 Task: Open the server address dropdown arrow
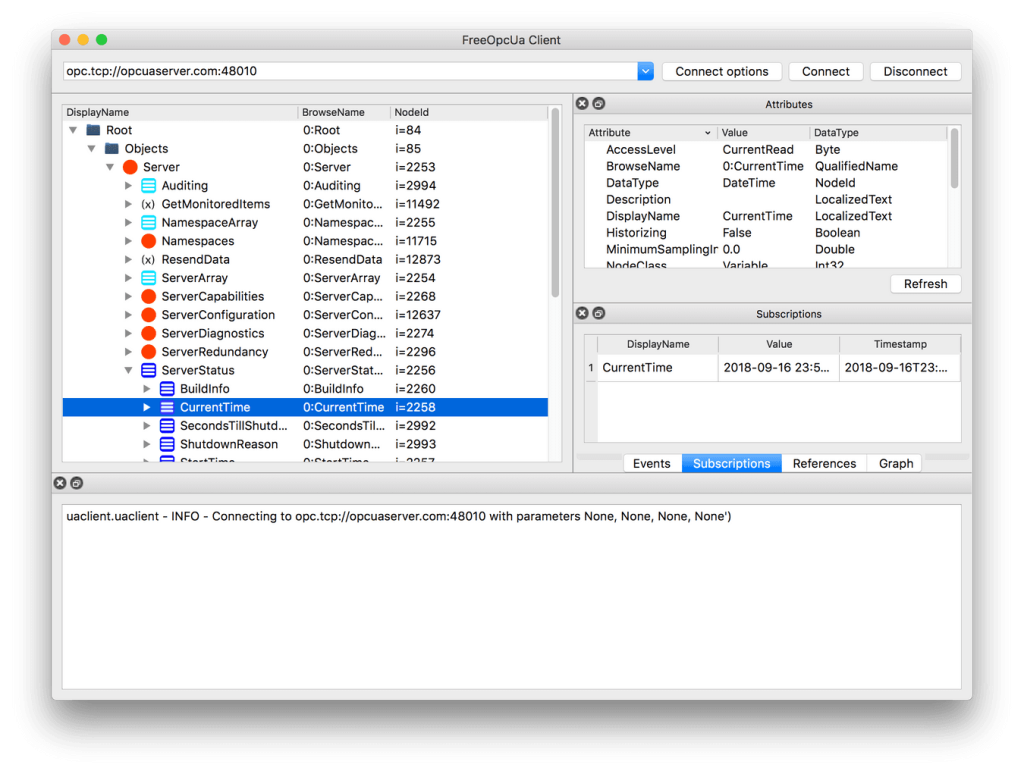pos(645,71)
